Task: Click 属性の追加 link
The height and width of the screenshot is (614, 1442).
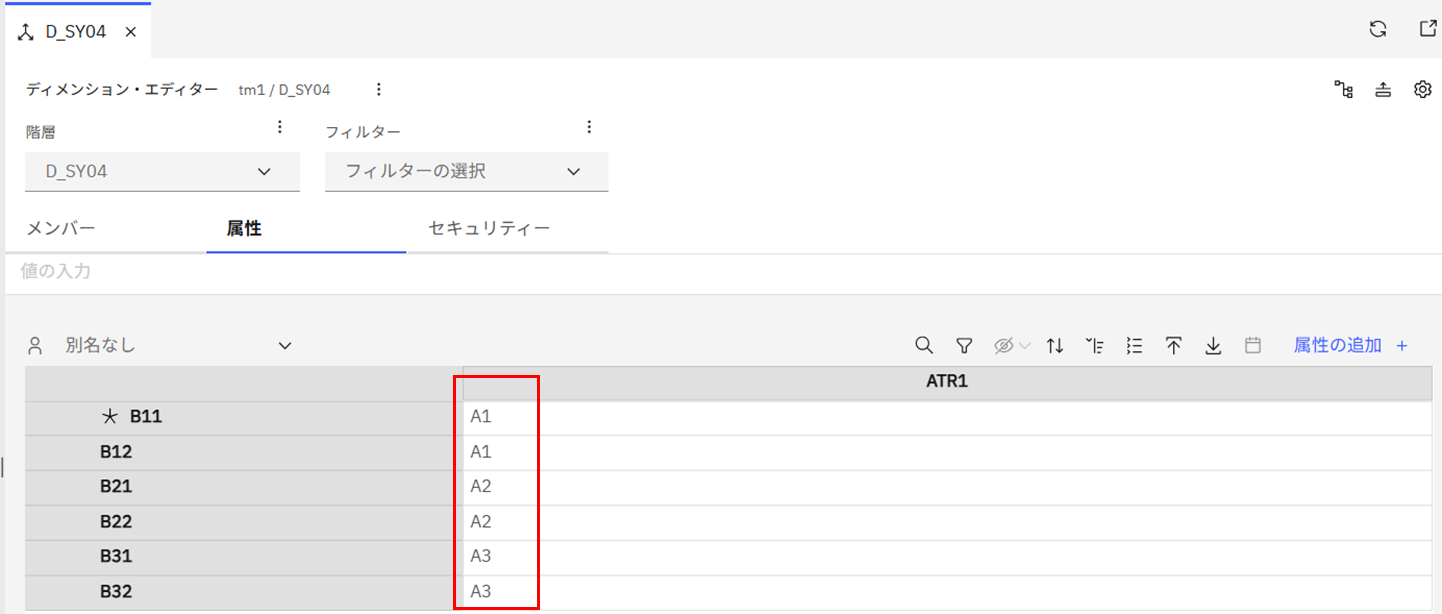Action: [1338, 345]
